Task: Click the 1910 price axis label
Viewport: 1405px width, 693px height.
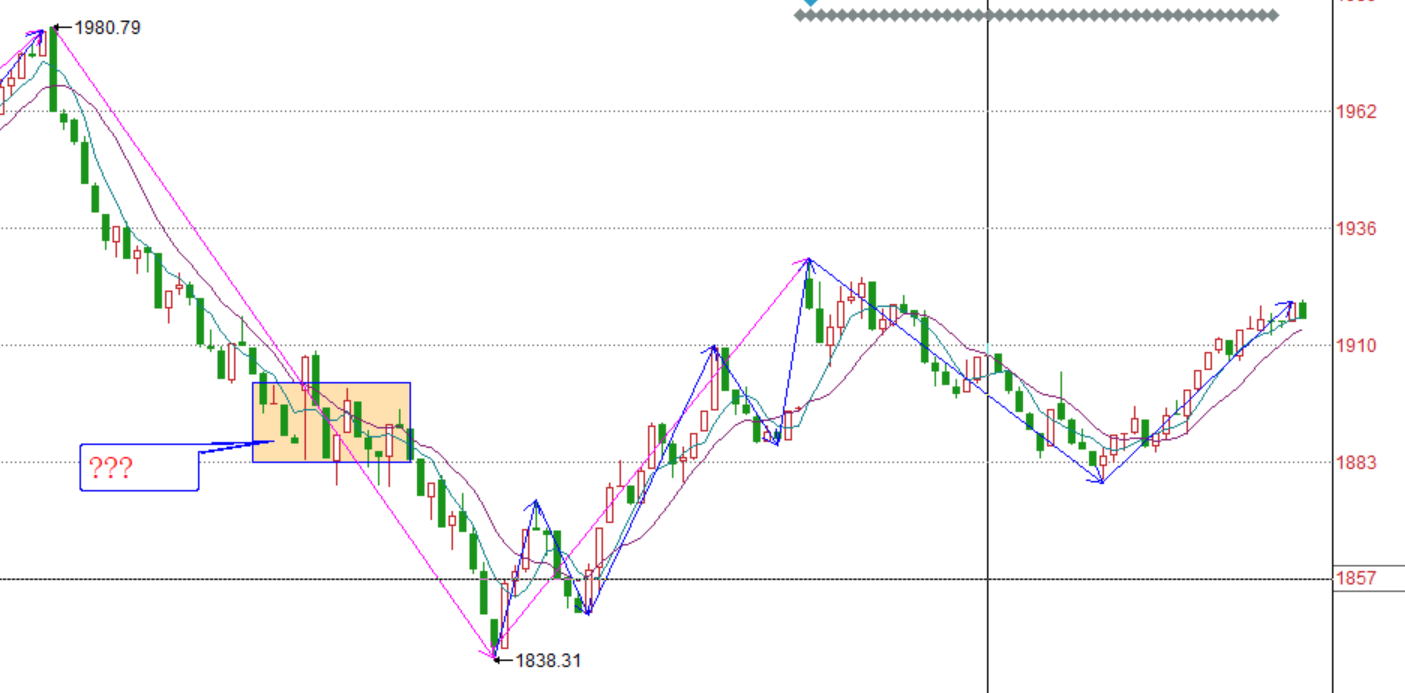Action: 1357,346
